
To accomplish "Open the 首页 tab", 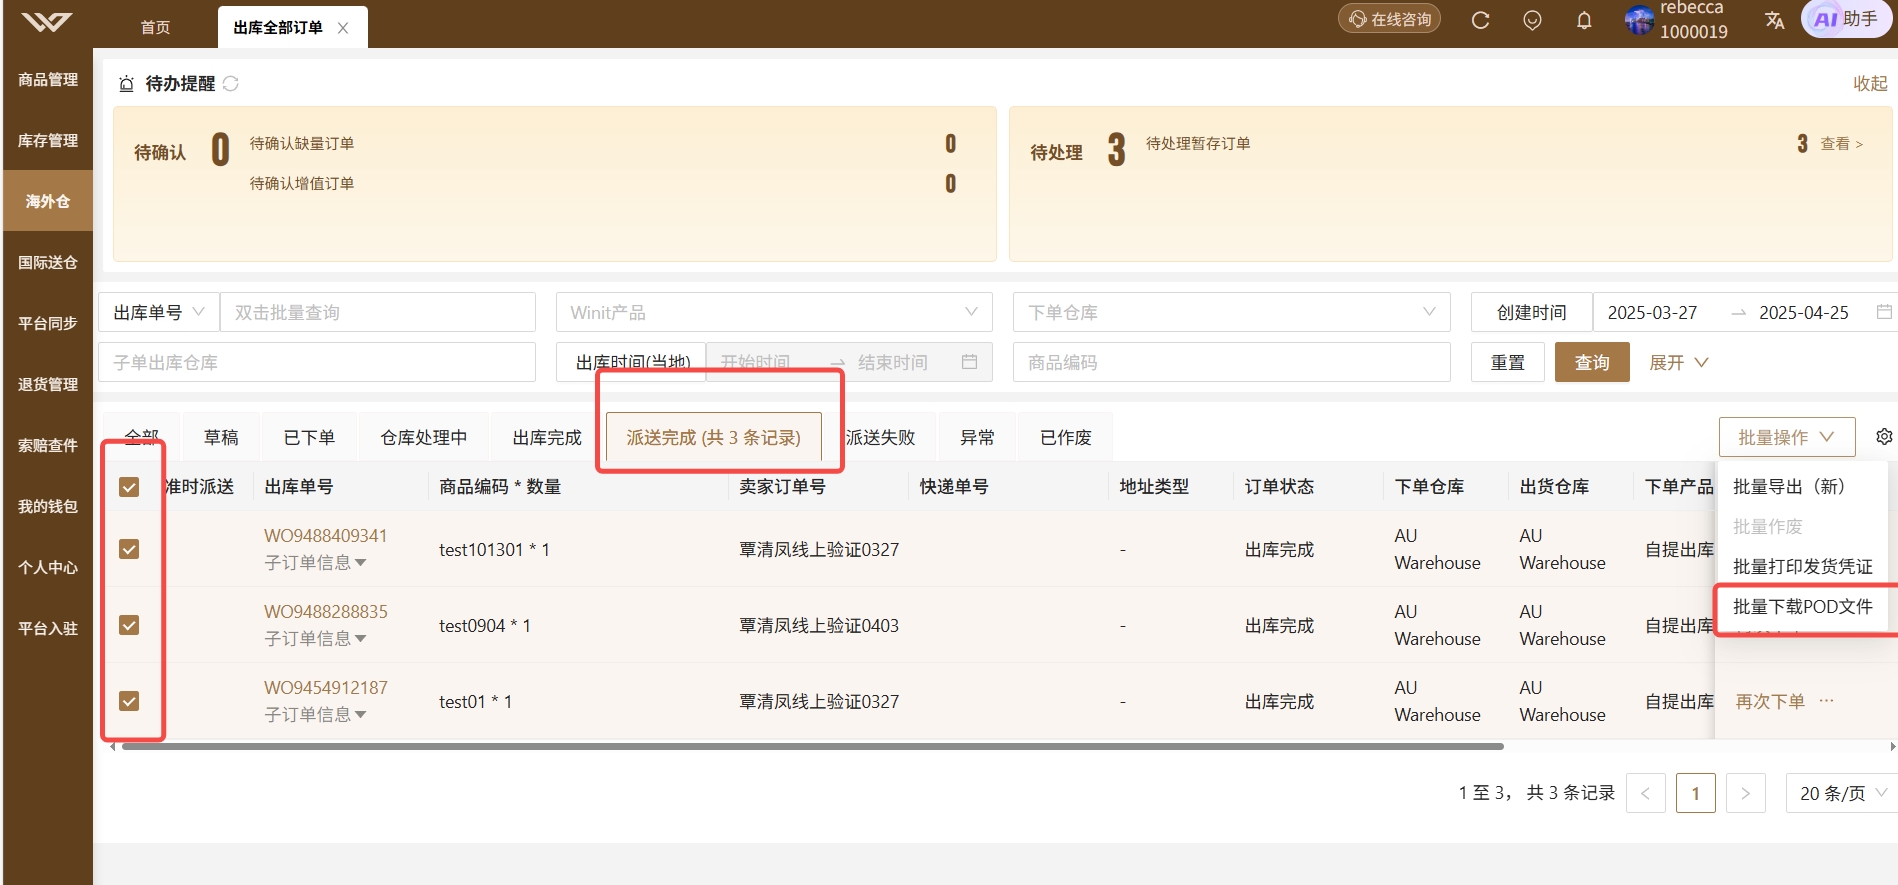I will (155, 28).
